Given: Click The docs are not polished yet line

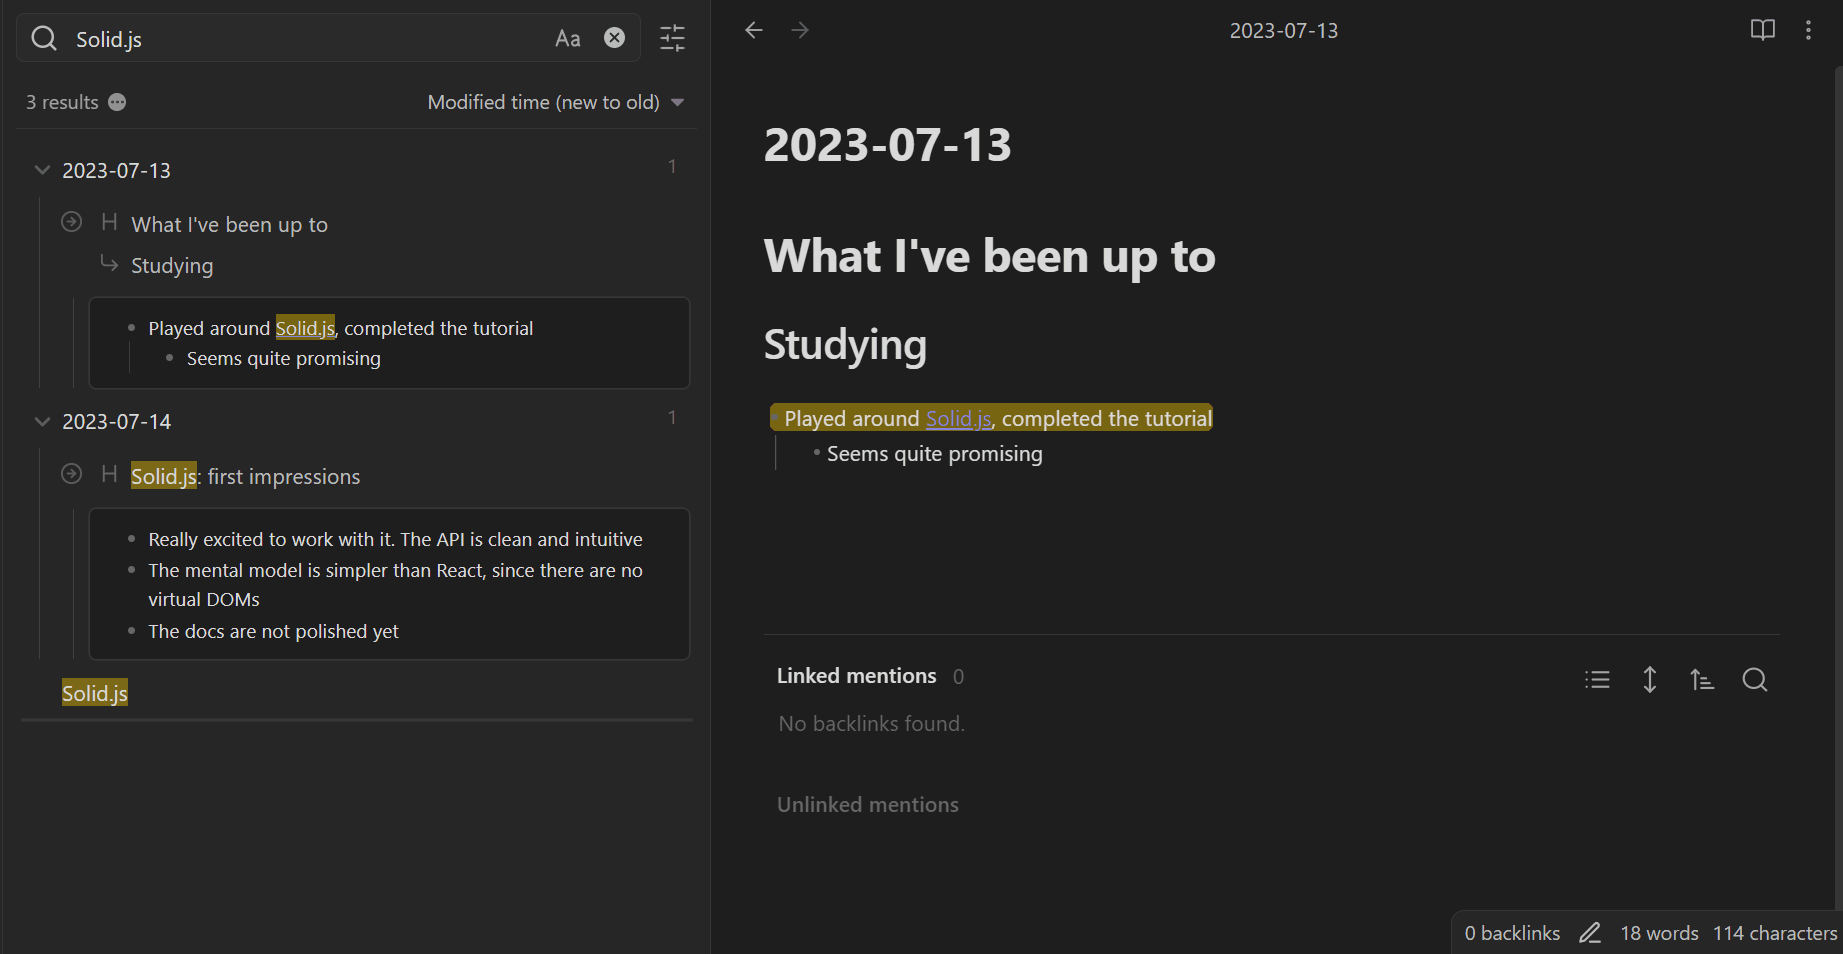Looking at the screenshot, I should click(273, 632).
